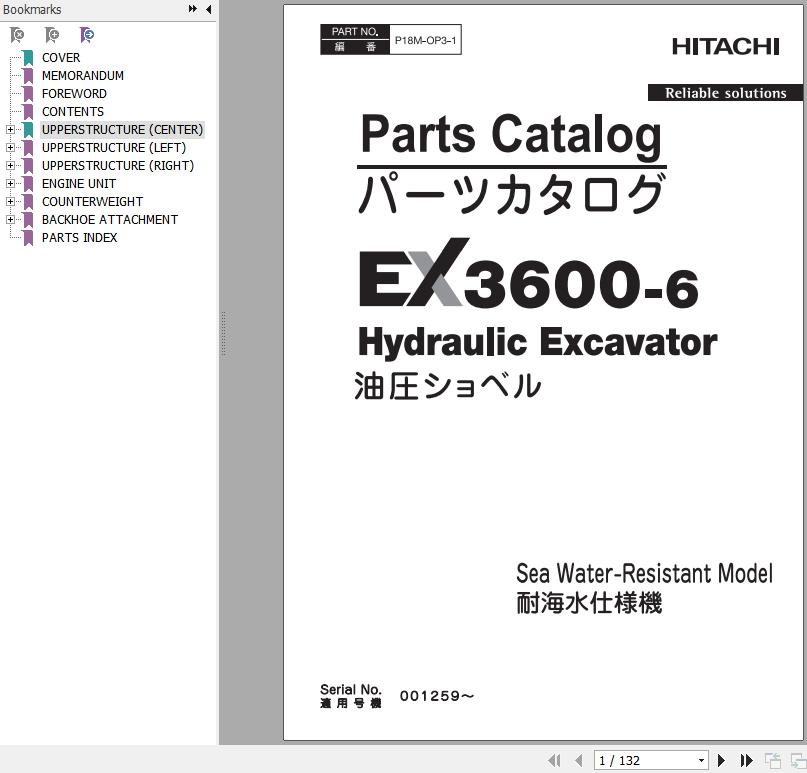Image resolution: width=807 pixels, height=773 pixels.
Task: Select COUNTERWEIGHT bookmark
Action: (x=93, y=202)
